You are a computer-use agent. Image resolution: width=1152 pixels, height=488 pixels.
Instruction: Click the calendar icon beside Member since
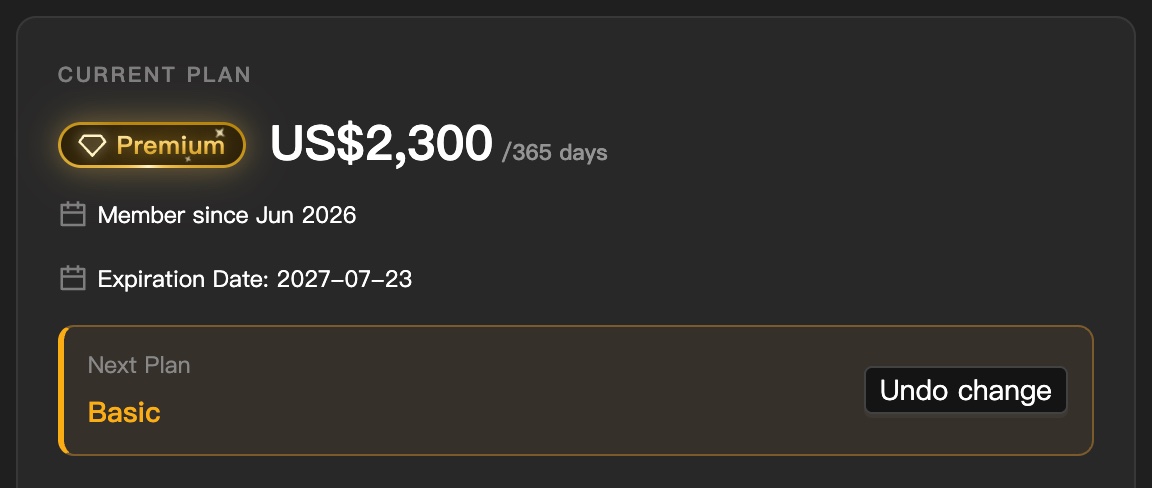coord(73,215)
